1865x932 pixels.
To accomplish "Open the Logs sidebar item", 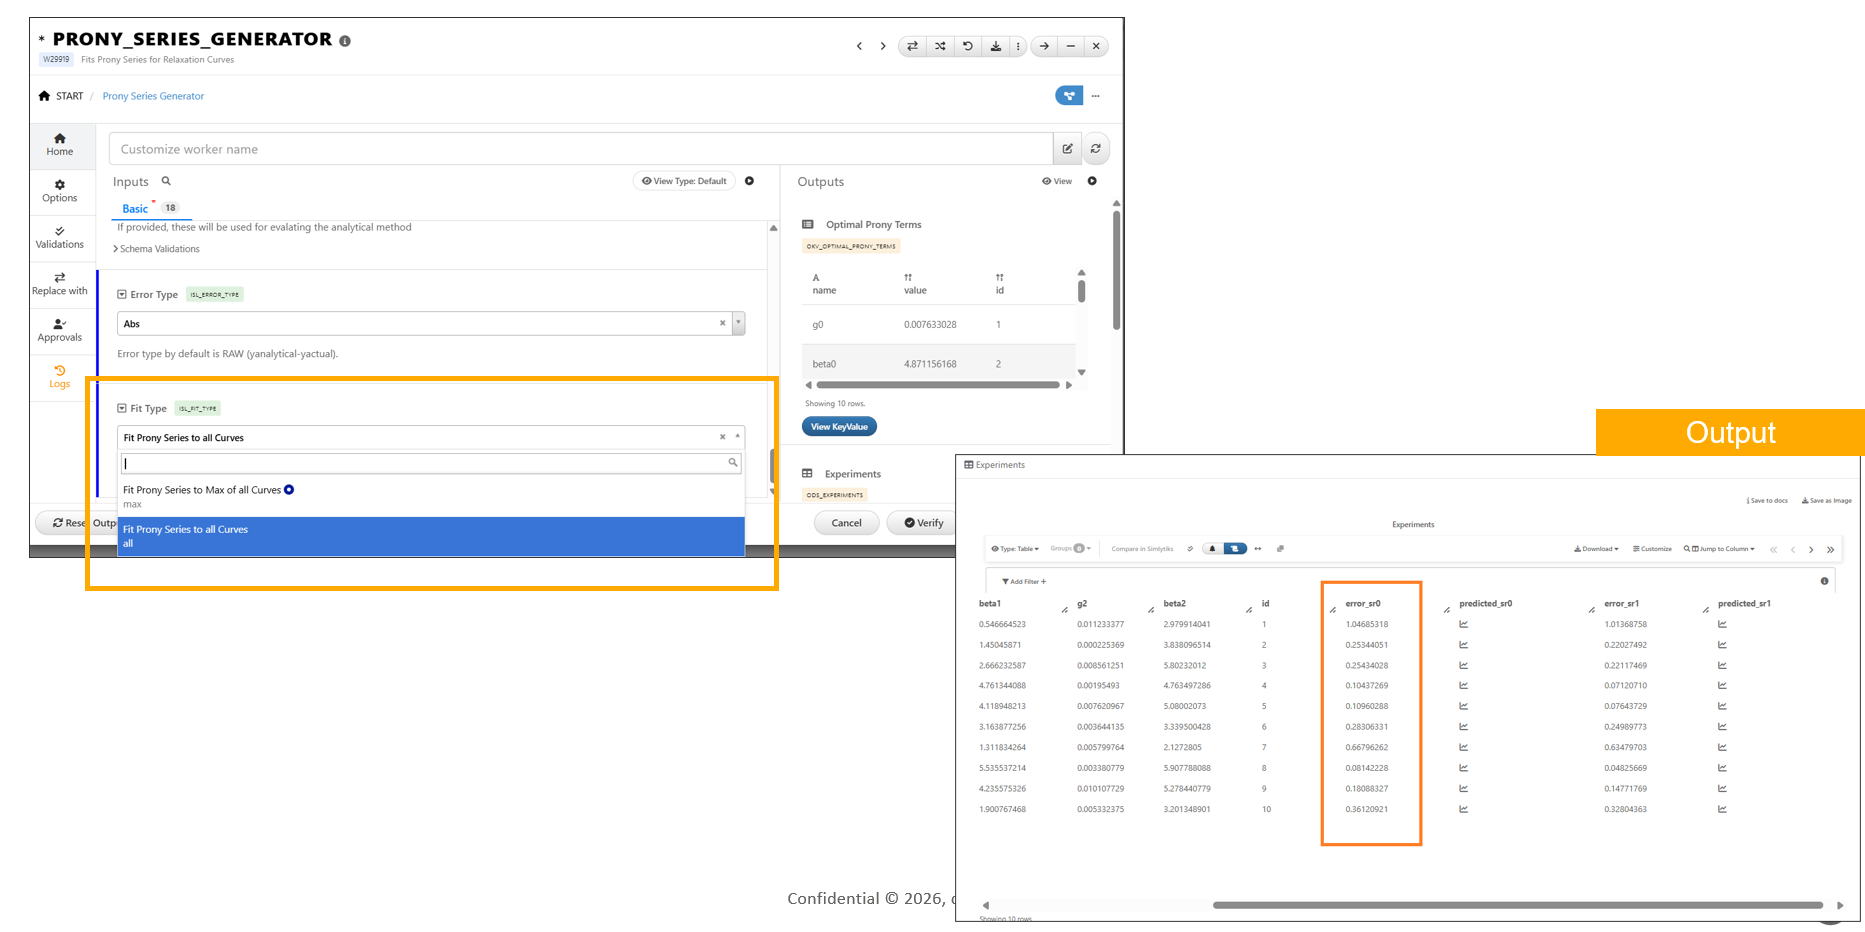I will click(60, 377).
